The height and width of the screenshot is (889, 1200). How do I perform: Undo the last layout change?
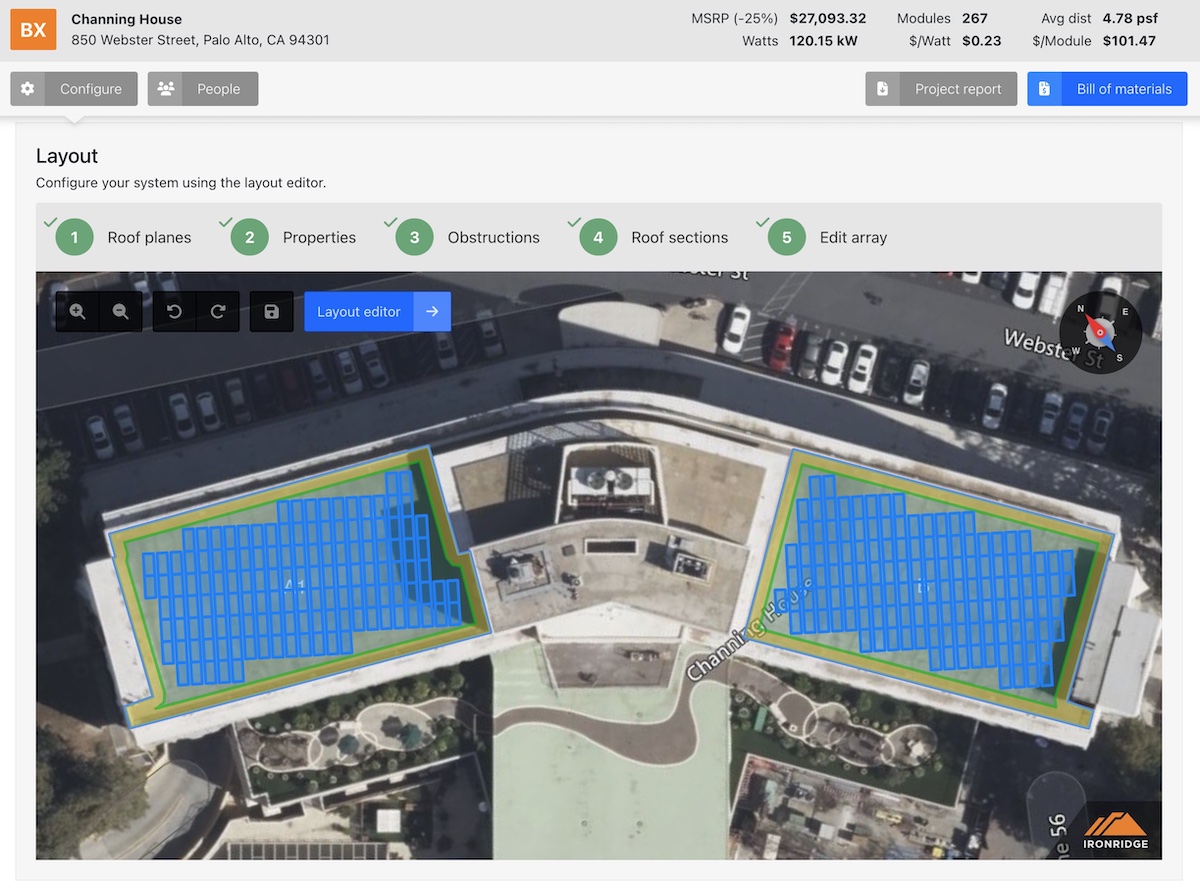[x=174, y=312]
